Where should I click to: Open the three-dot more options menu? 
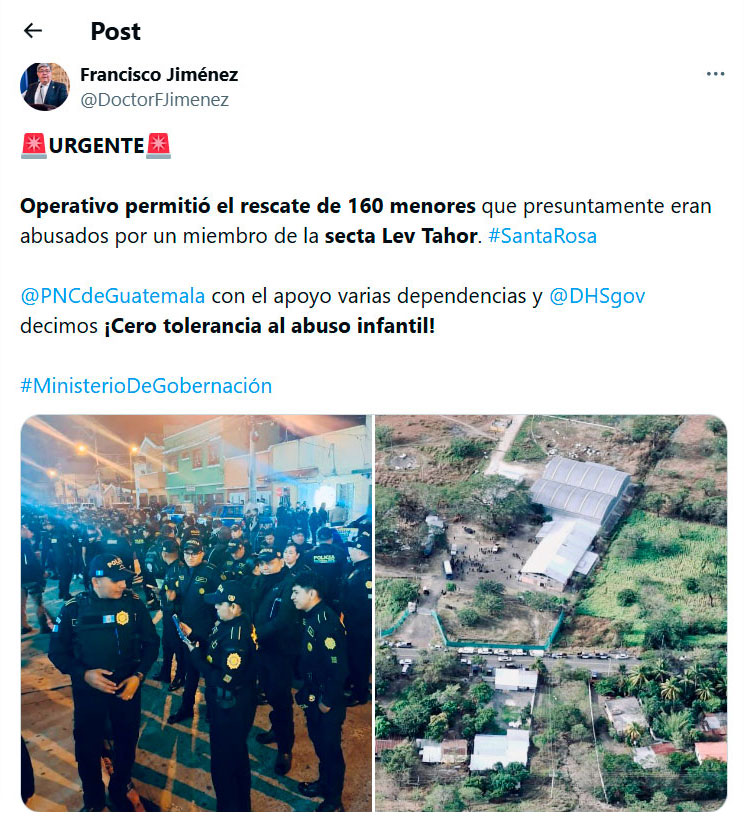(x=715, y=74)
